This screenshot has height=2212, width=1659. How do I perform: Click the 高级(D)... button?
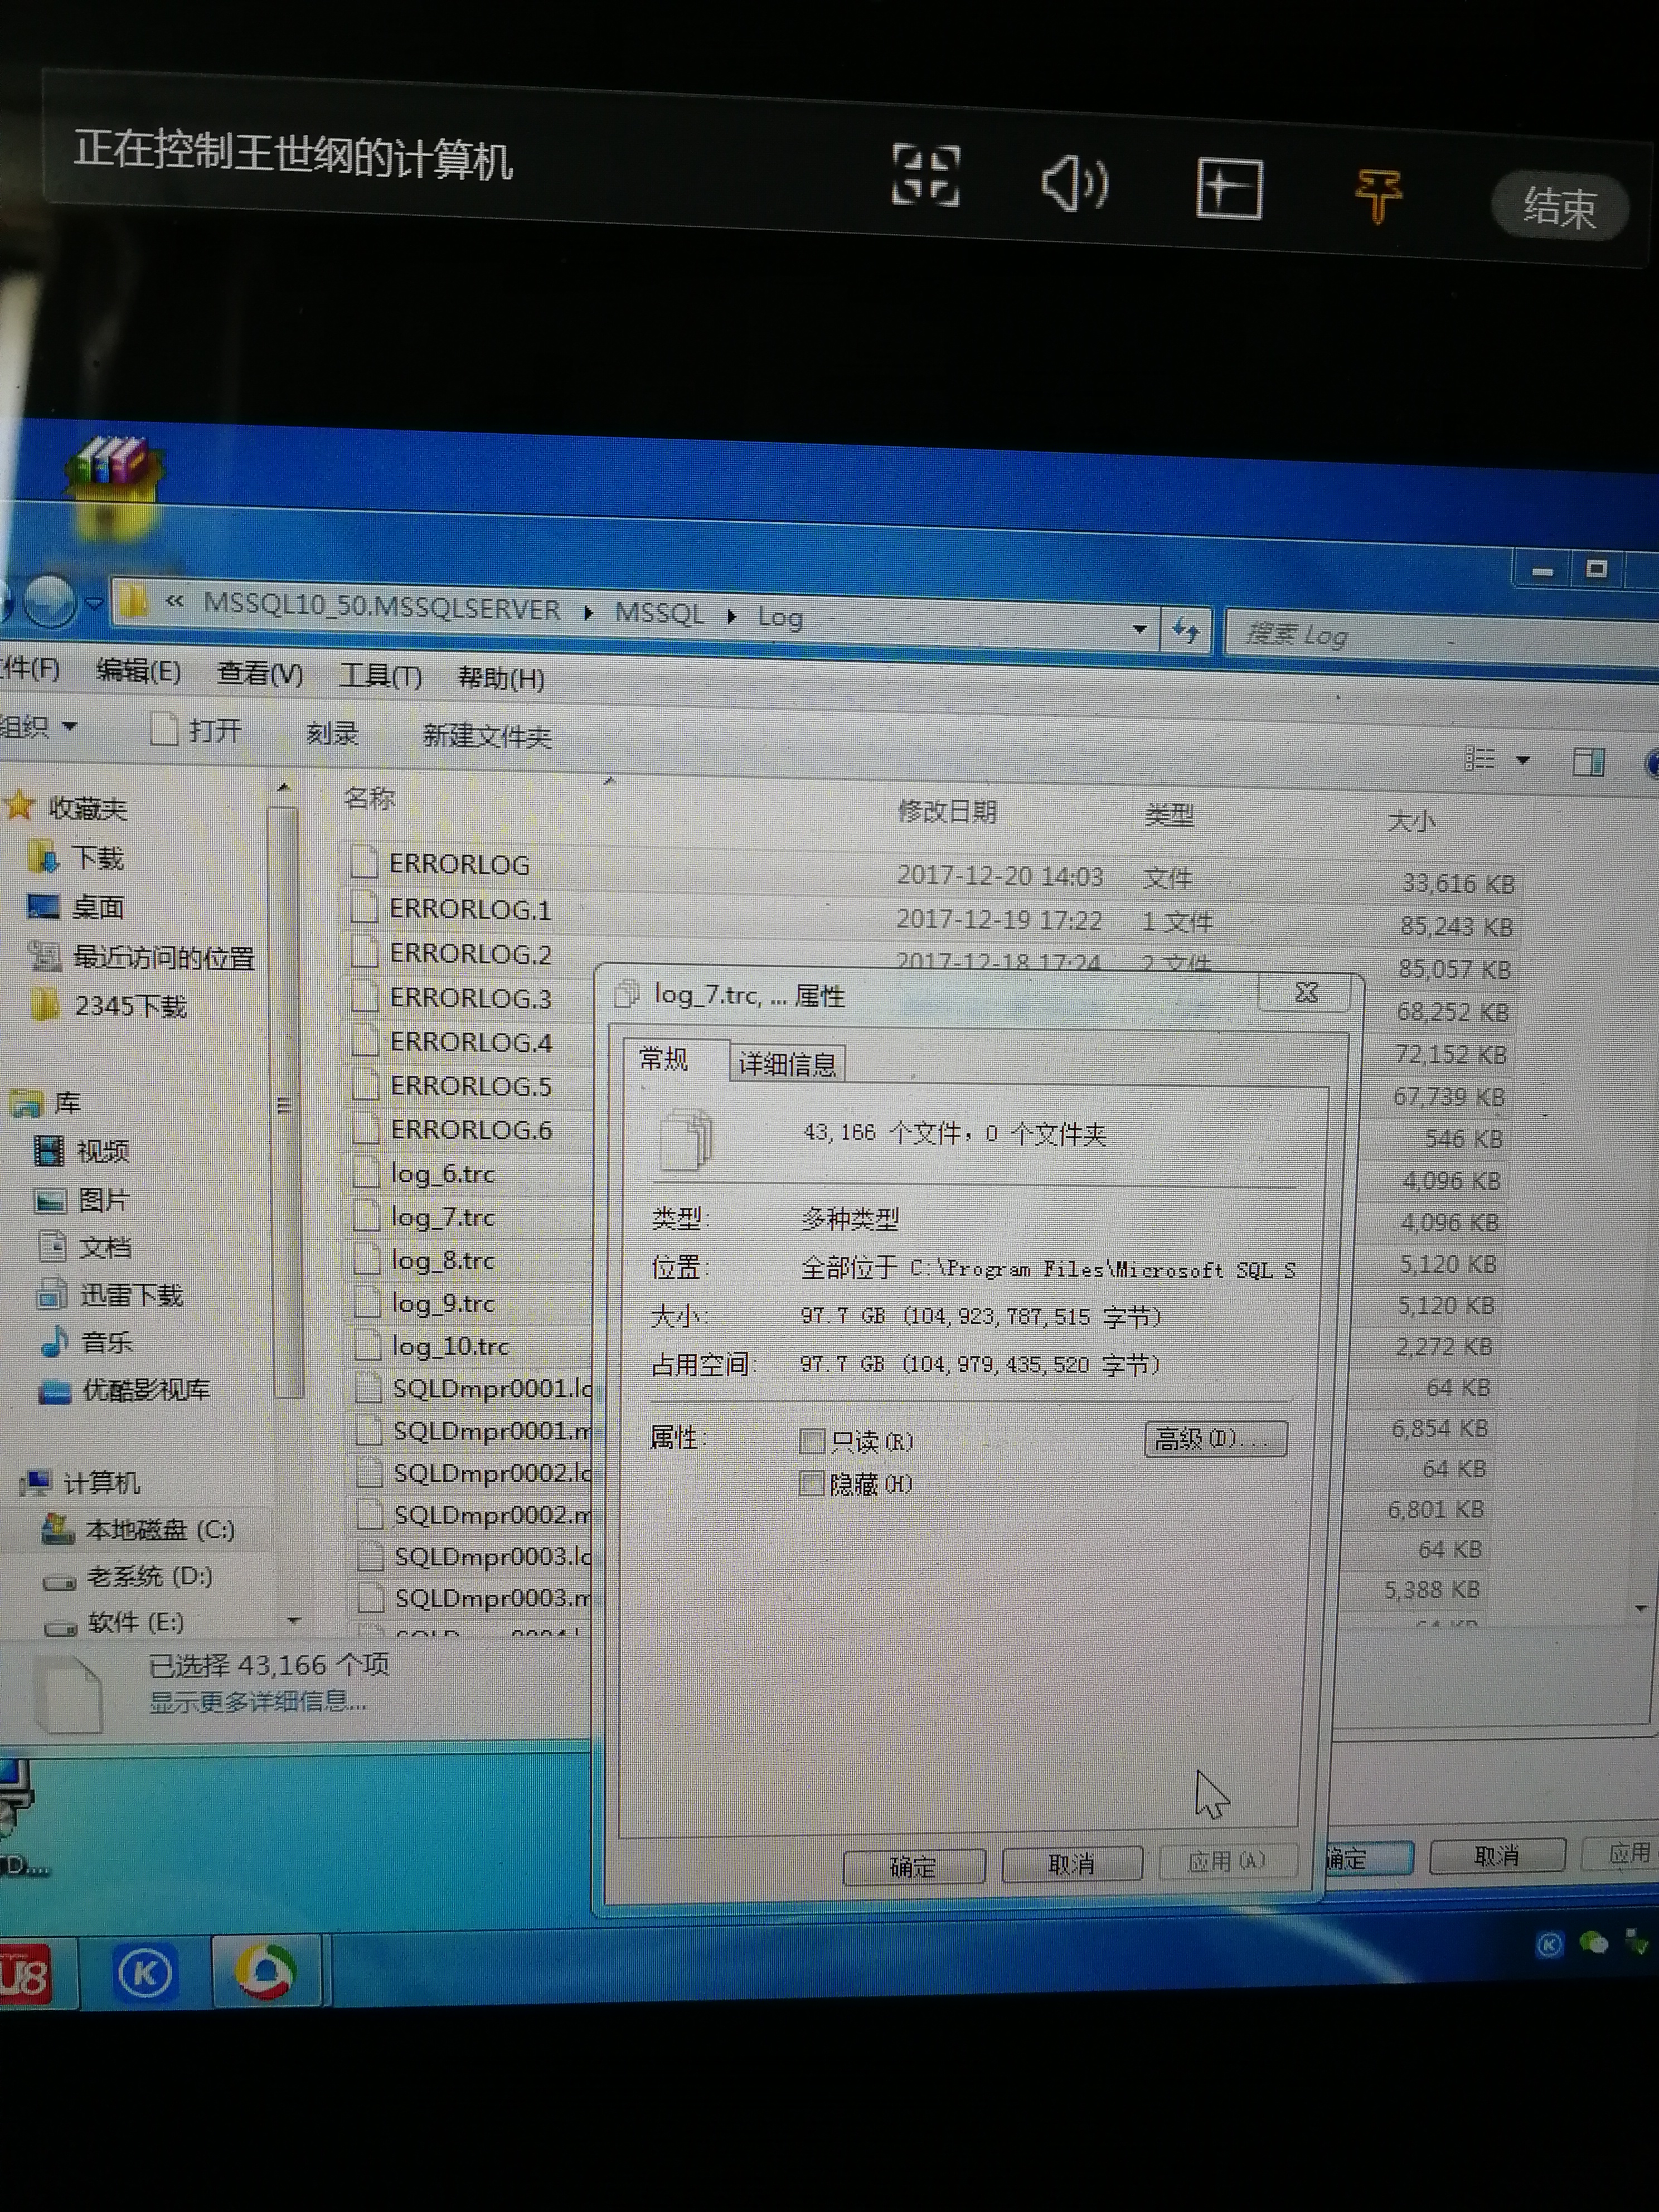(1215, 1439)
